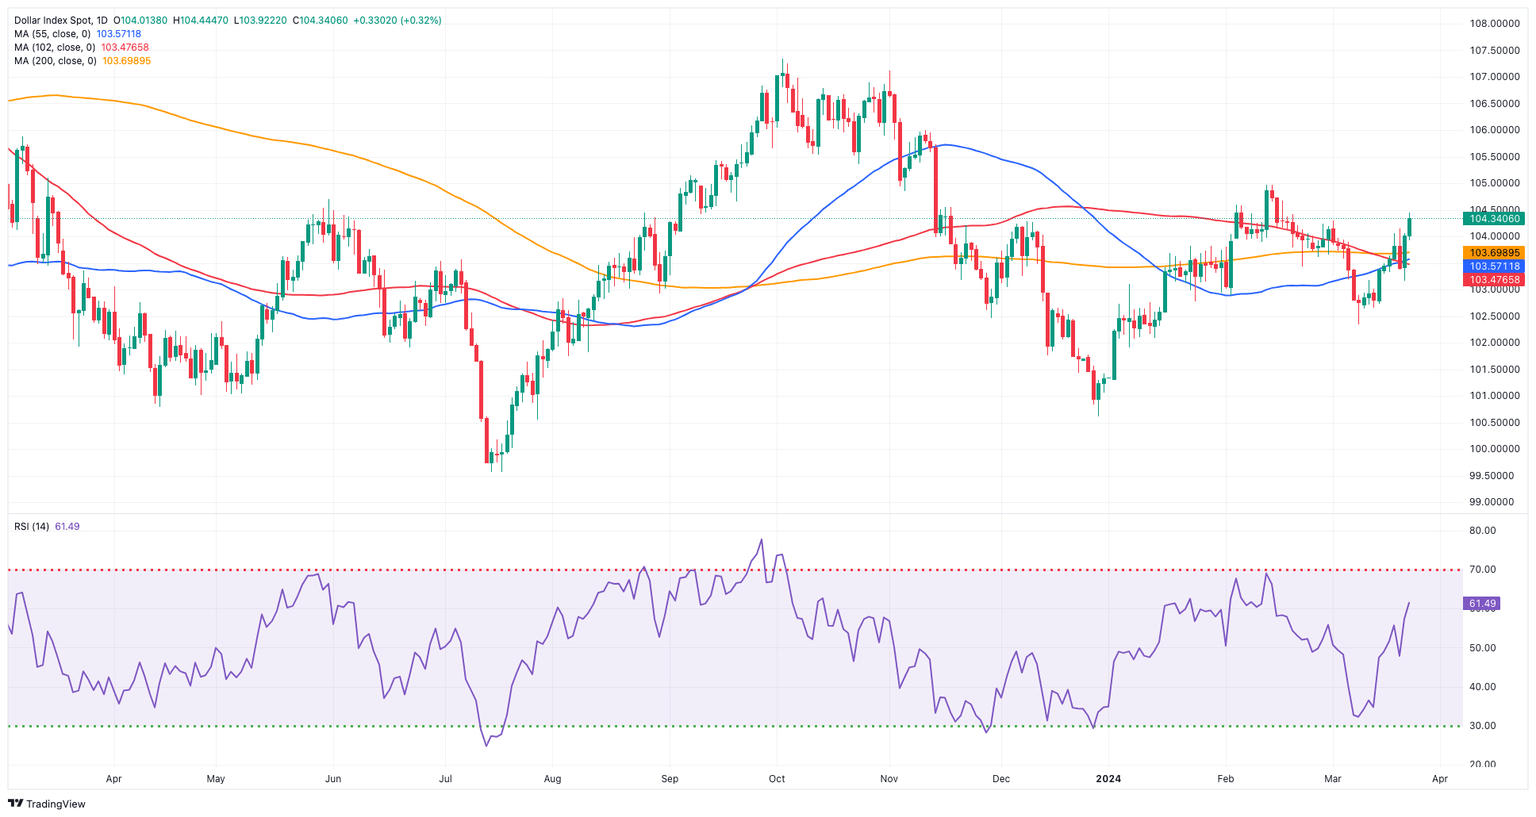The height and width of the screenshot is (817, 1536).
Task: Click the C104.34060 close value in header
Action: [x=320, y=20]
